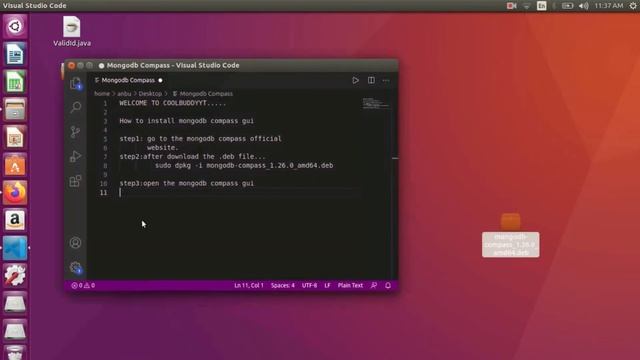Launch Firefox from the launcher

[x=15, y=192]
